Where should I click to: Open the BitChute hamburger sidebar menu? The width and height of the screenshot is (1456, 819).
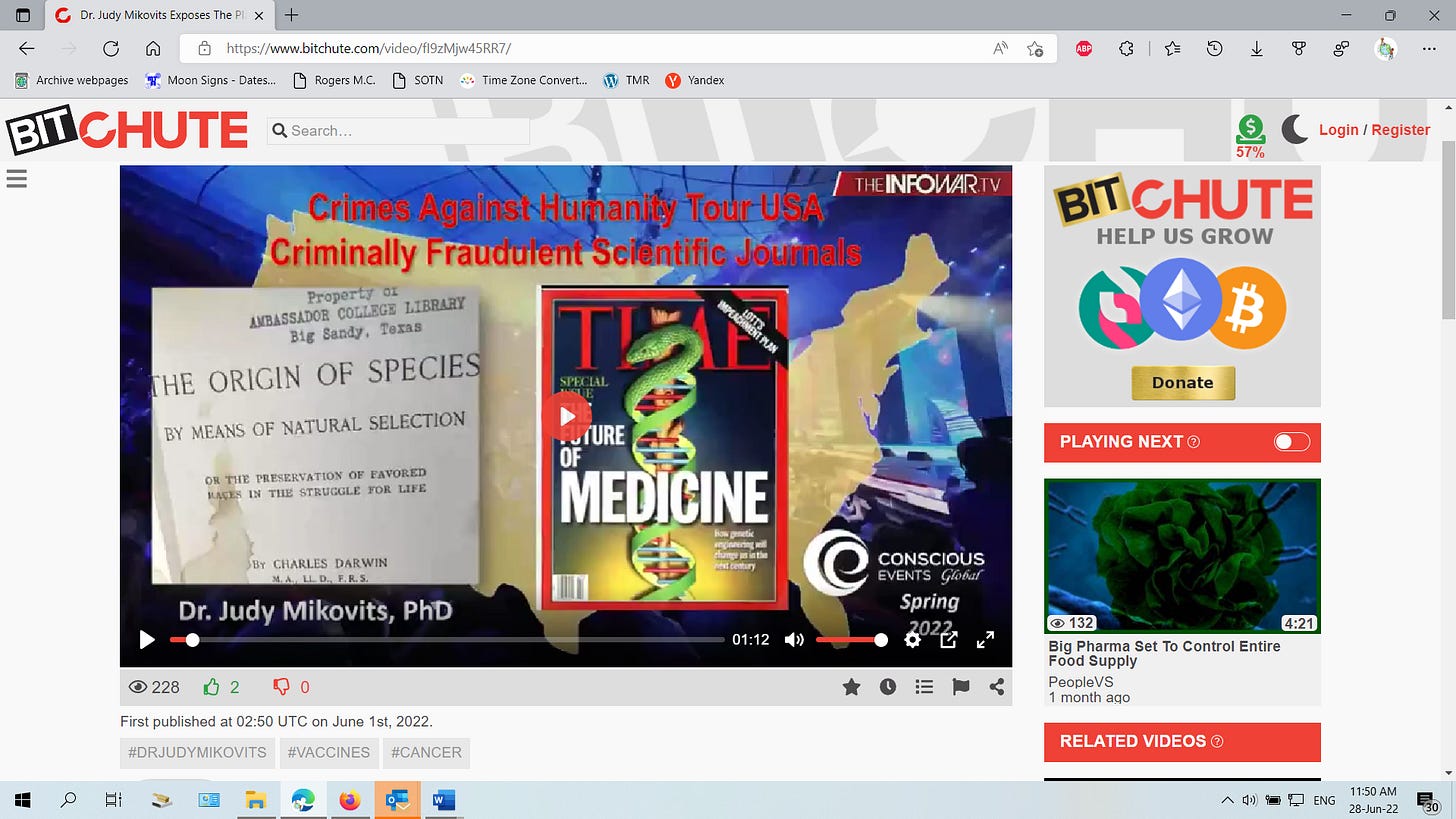(16, 179)
